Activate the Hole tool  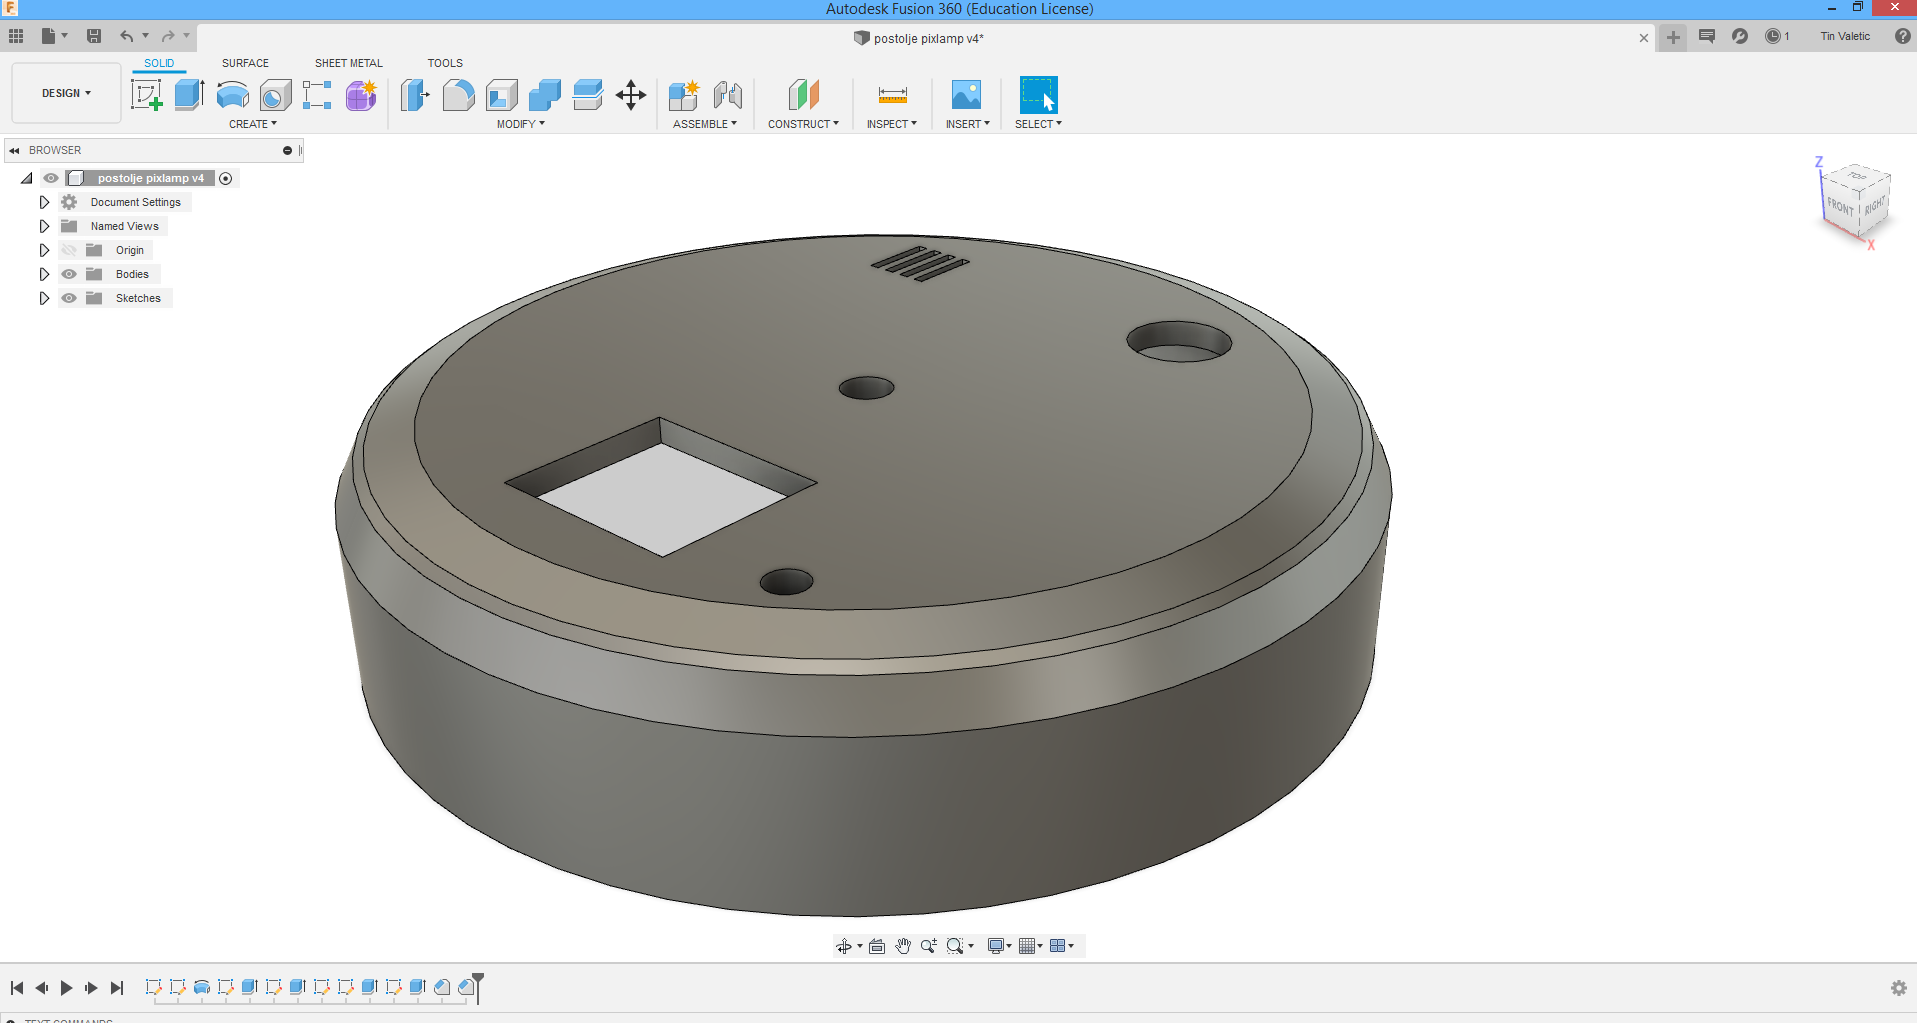(275, 95)
